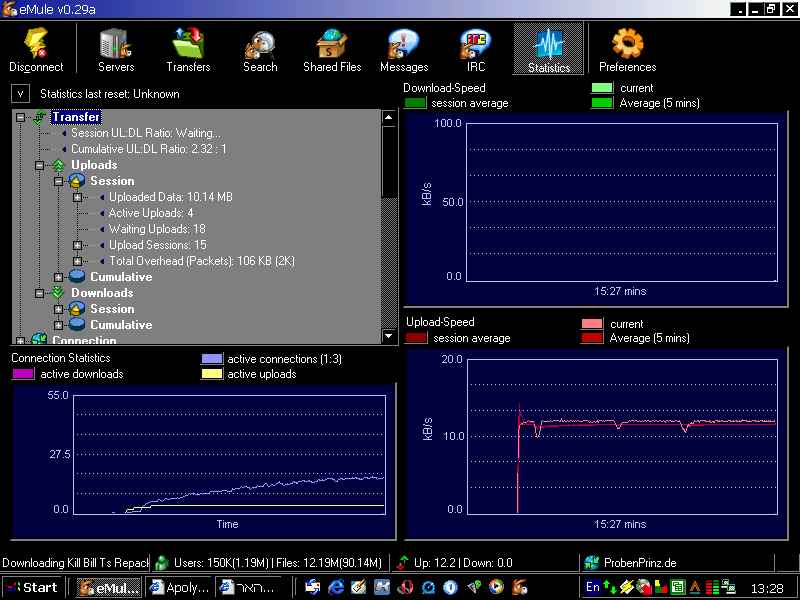
Task: Click the purple active downloads color swatch
Action: [x=23, y=374]
